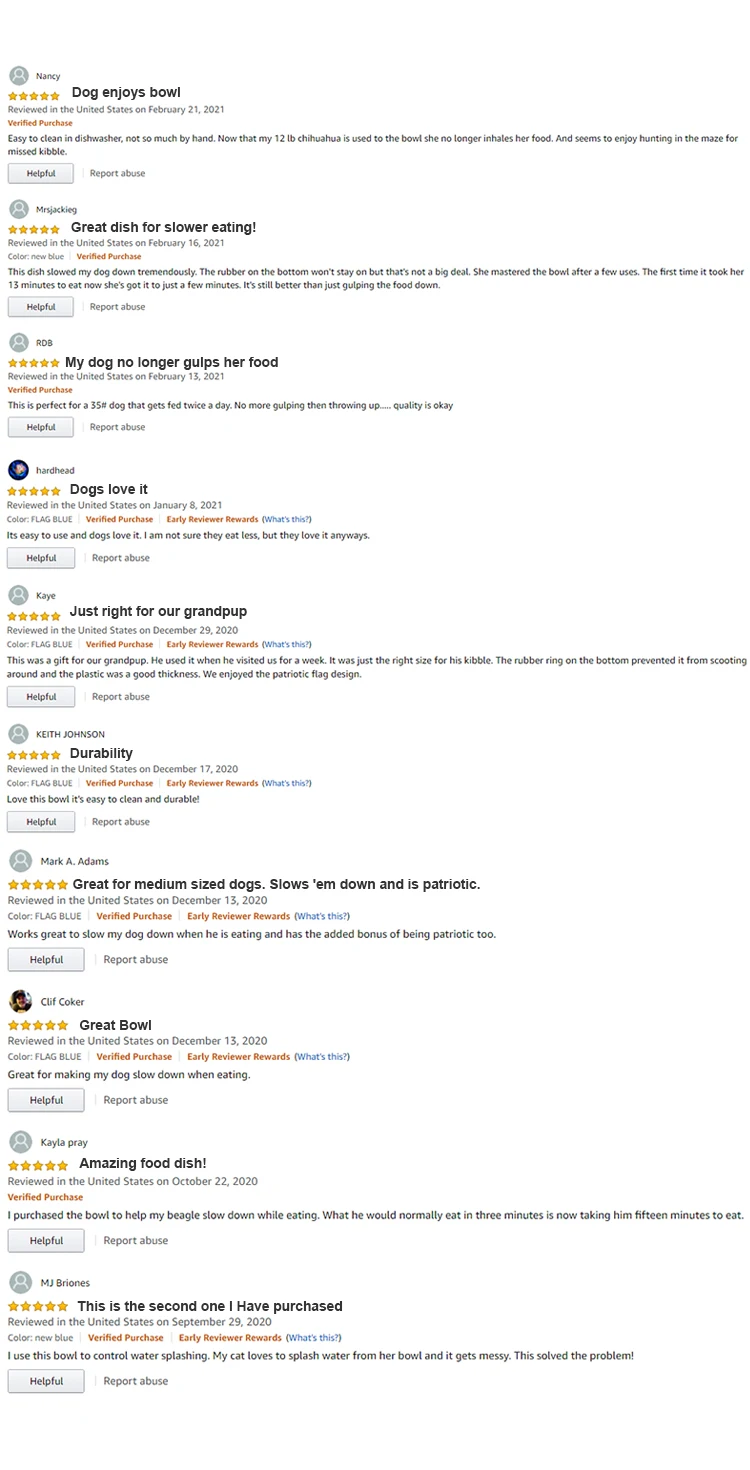750x1470 pixels.
Task: Mark Nancy's review as Helpful
Action: 41,173
